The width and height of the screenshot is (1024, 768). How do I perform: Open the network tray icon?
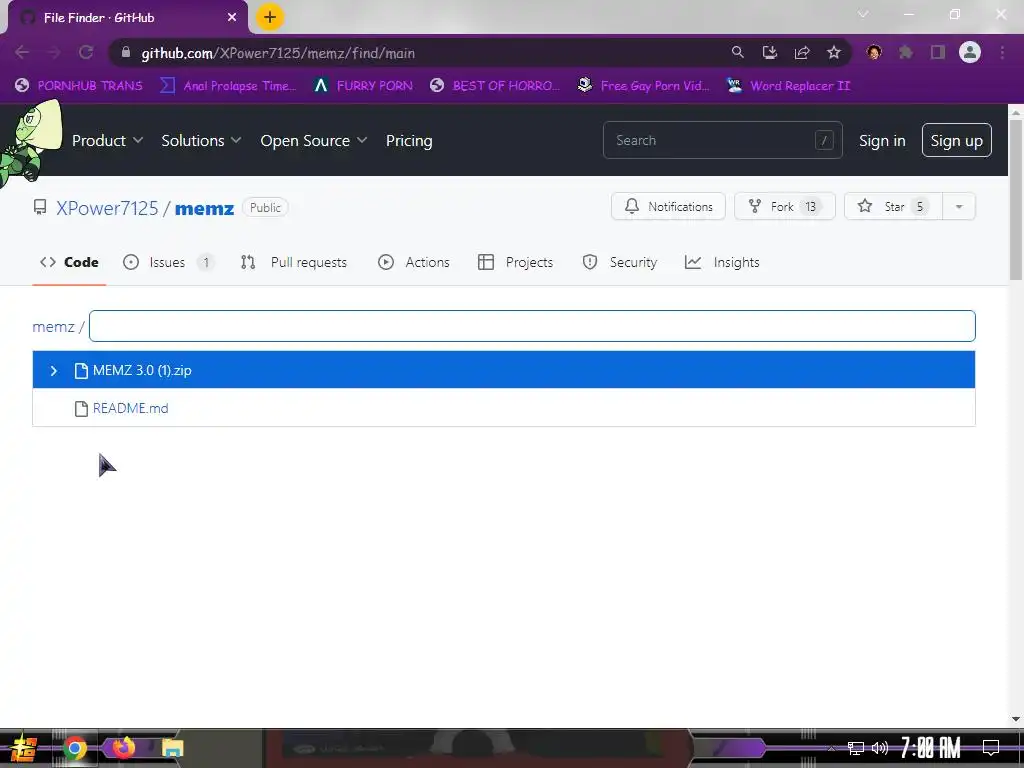856,748
